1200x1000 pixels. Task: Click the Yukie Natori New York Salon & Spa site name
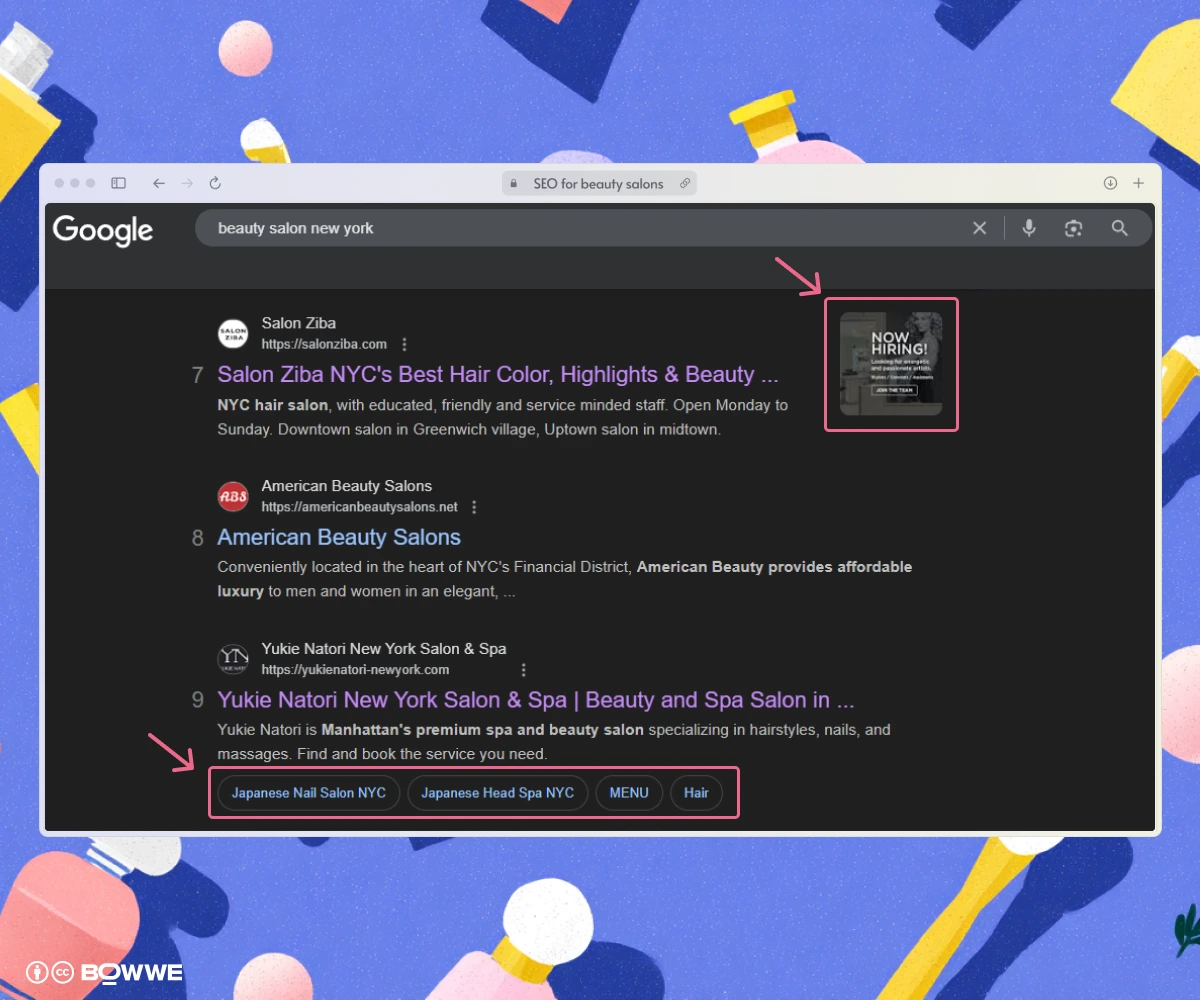click(384, 649)
